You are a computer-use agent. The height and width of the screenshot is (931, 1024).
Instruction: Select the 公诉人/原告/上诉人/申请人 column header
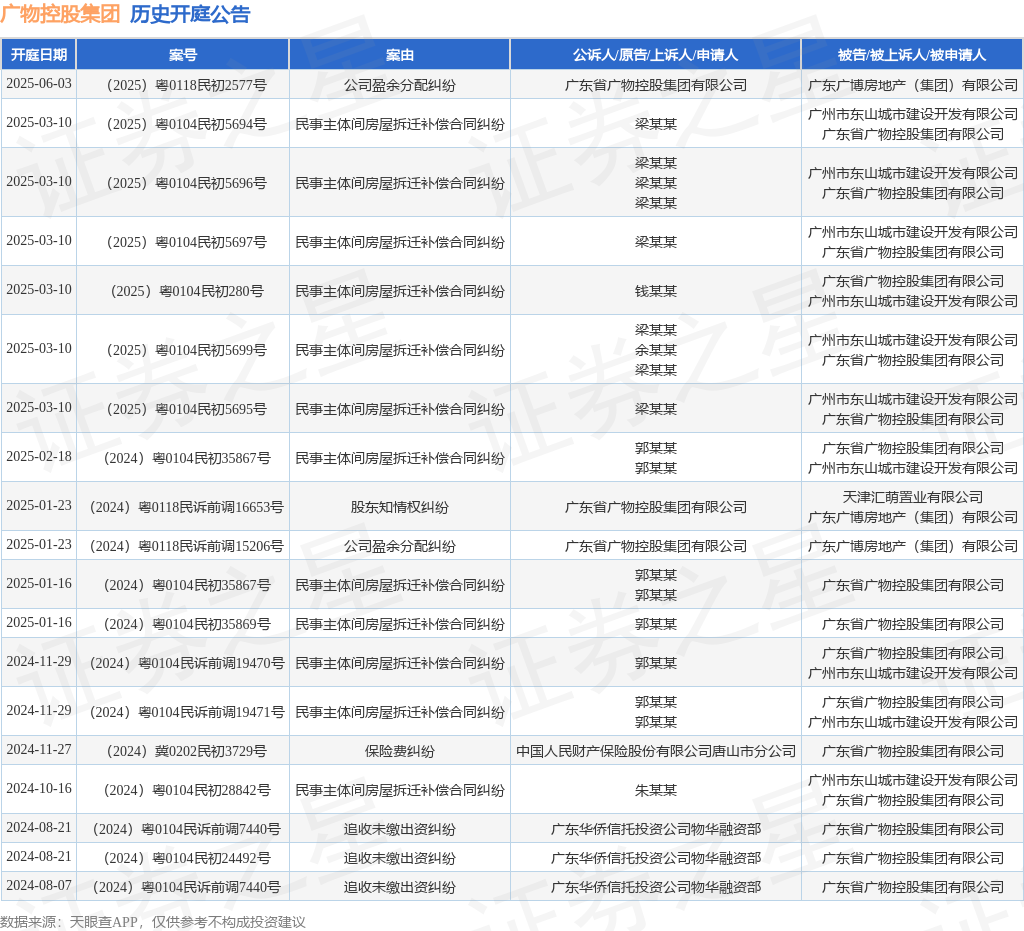656,55
